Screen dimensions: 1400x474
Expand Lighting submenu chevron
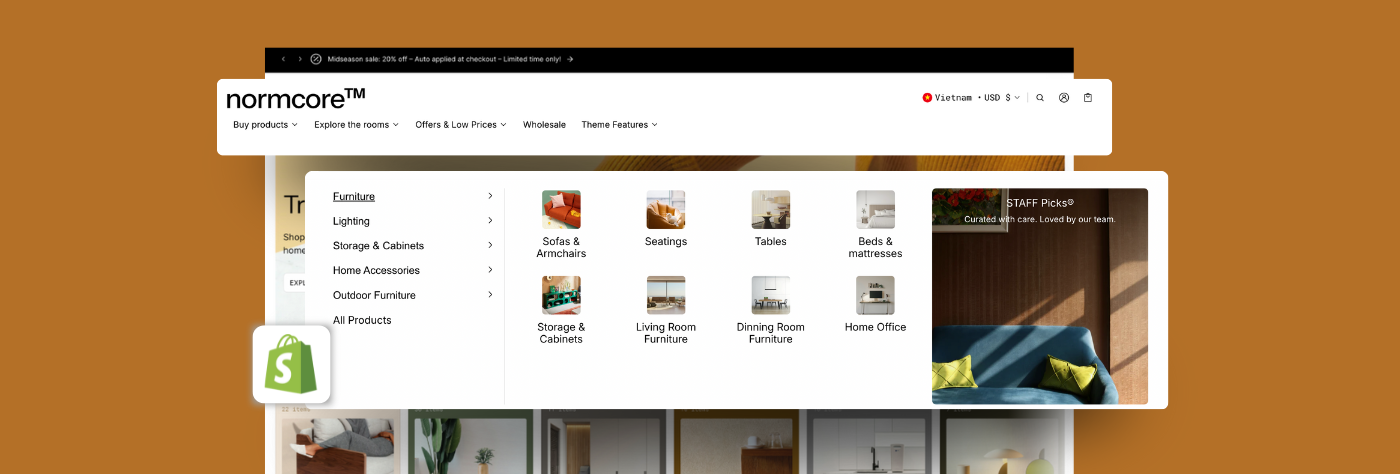[490, 221]
